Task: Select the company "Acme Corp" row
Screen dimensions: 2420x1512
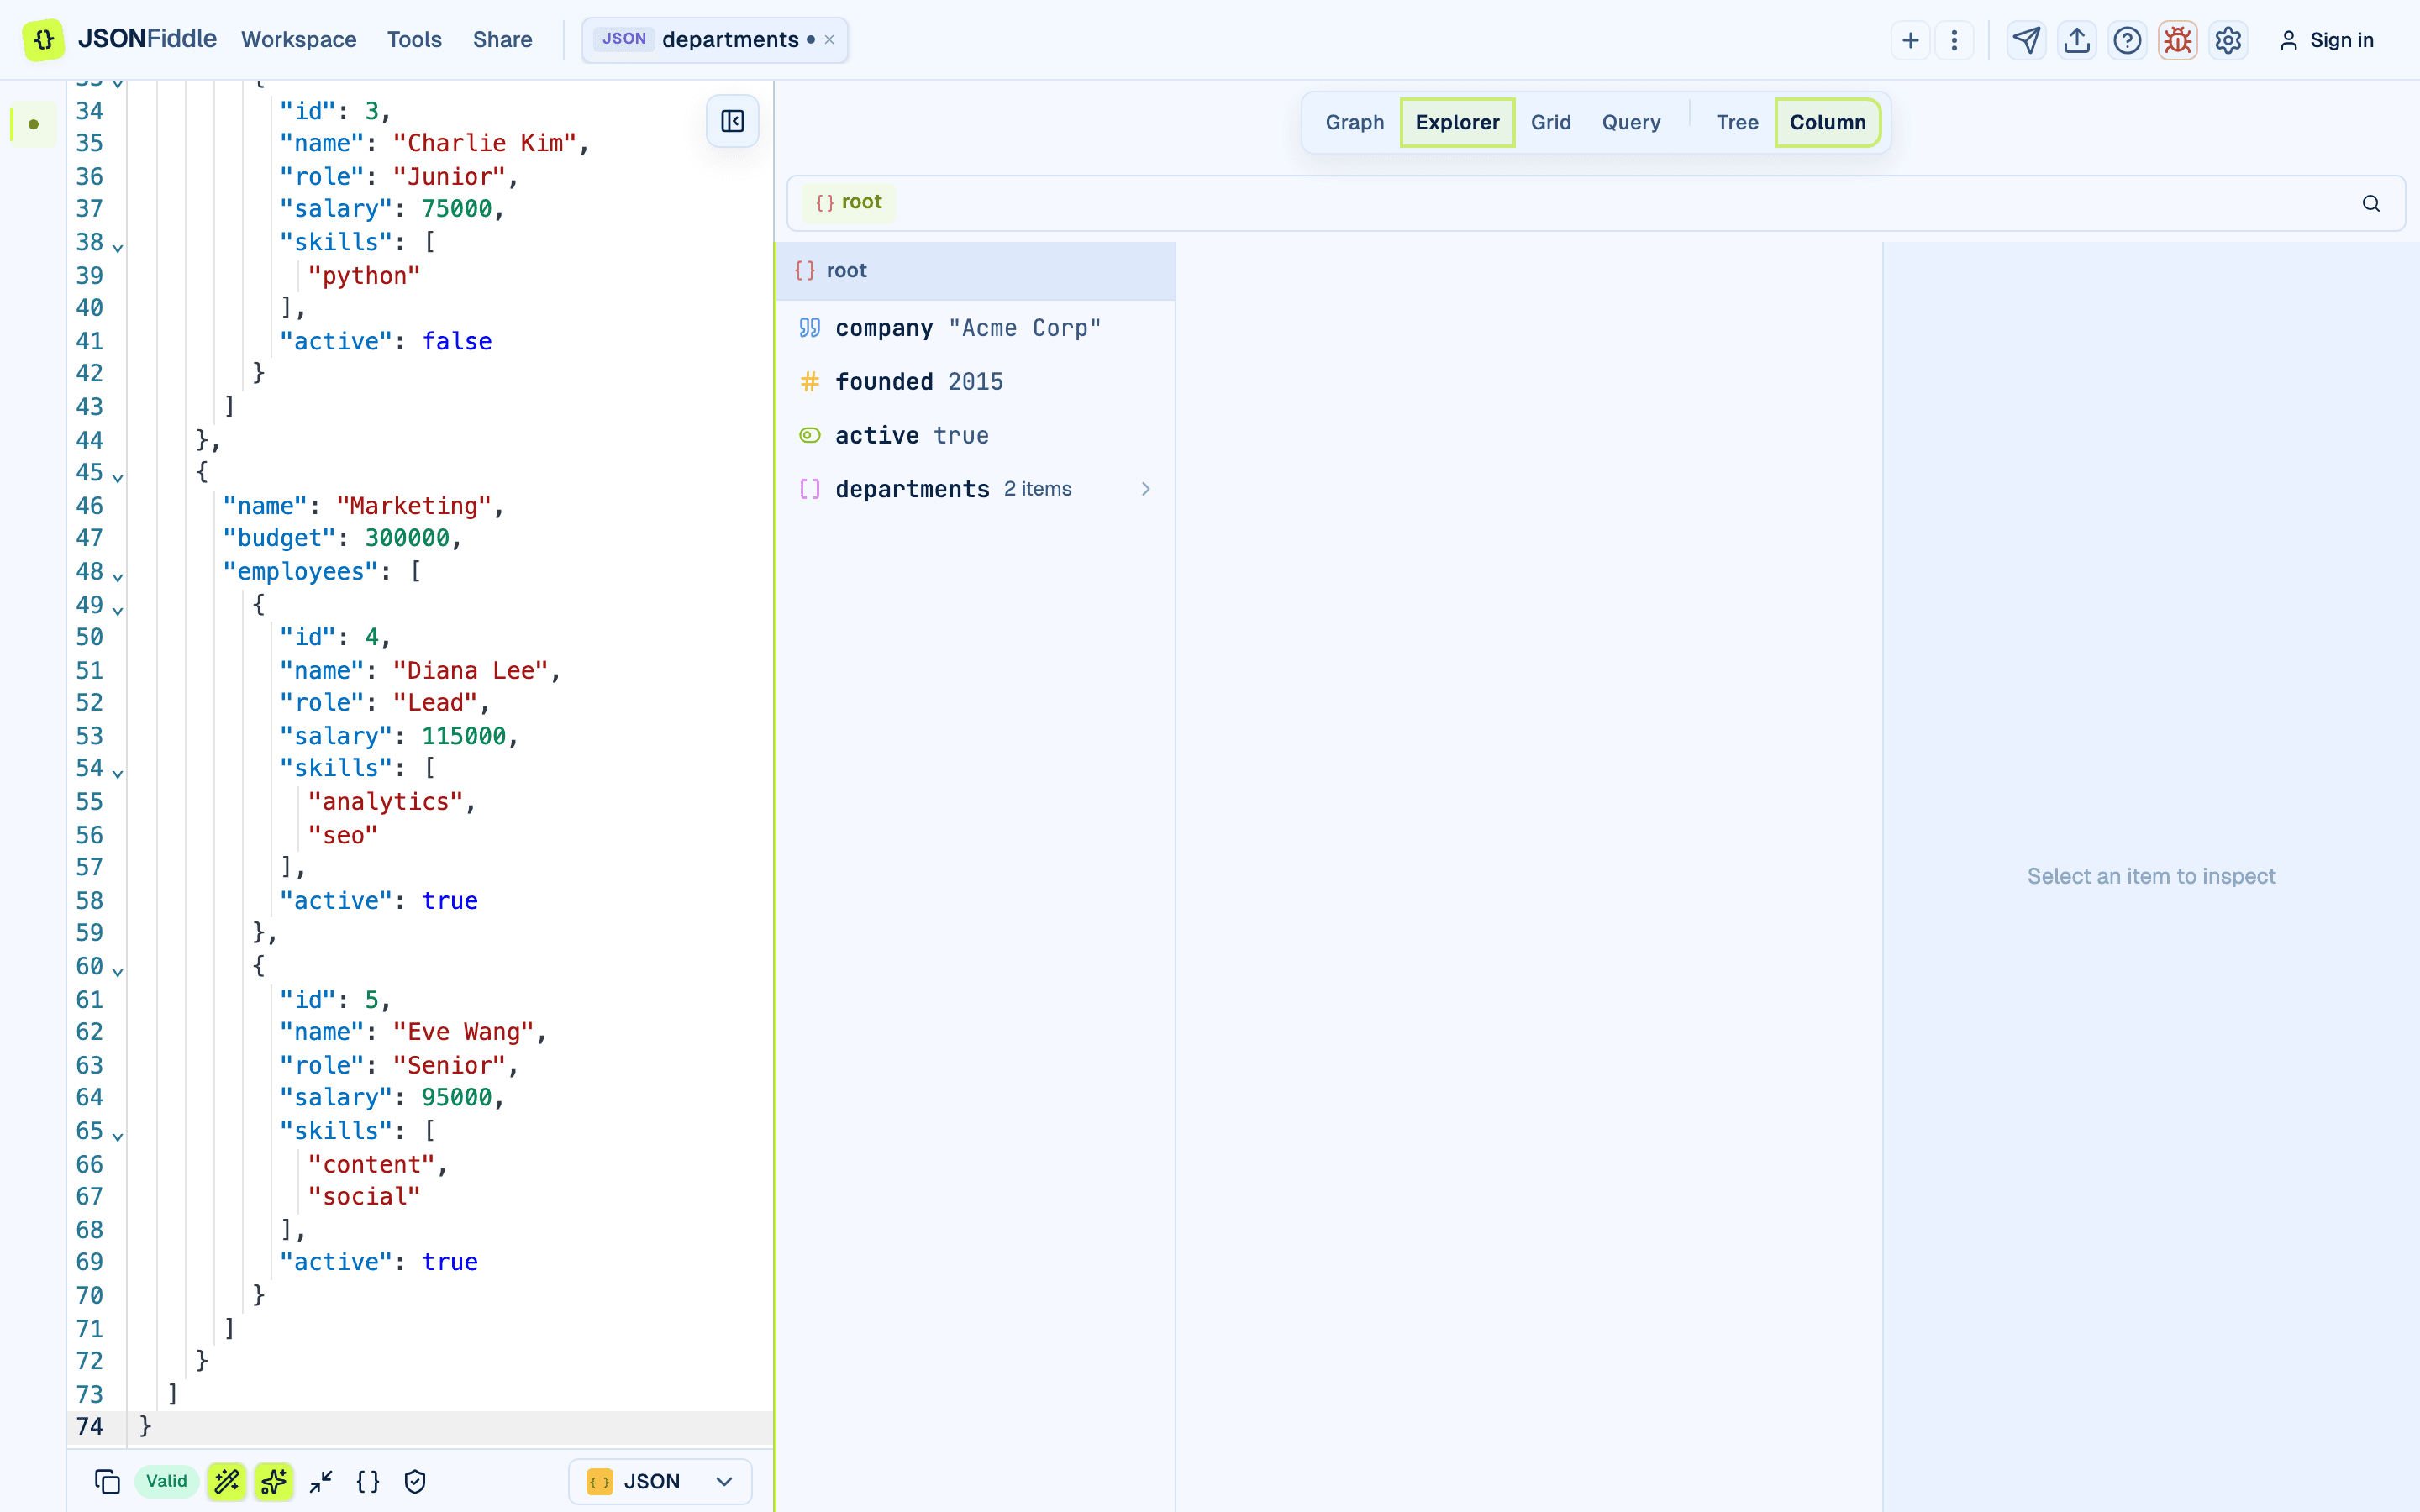Action: tap(976, 328)
